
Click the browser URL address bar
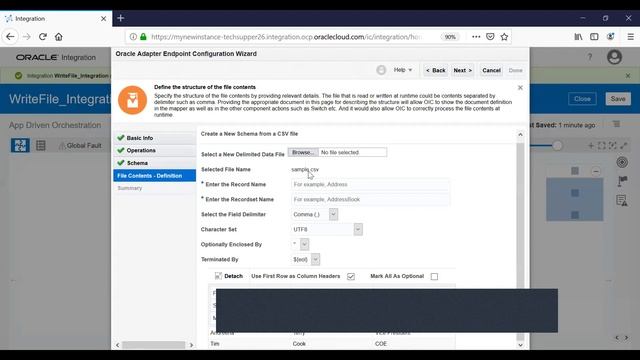pos(286,37)
